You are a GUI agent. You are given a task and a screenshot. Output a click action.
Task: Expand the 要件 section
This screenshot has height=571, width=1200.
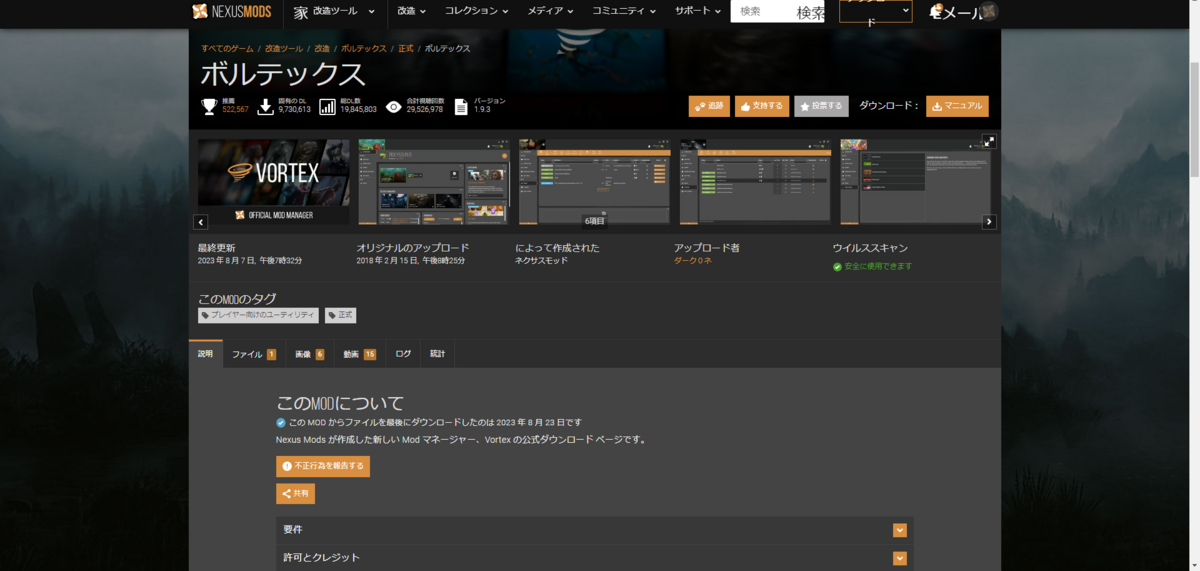(x=595, y=530)
